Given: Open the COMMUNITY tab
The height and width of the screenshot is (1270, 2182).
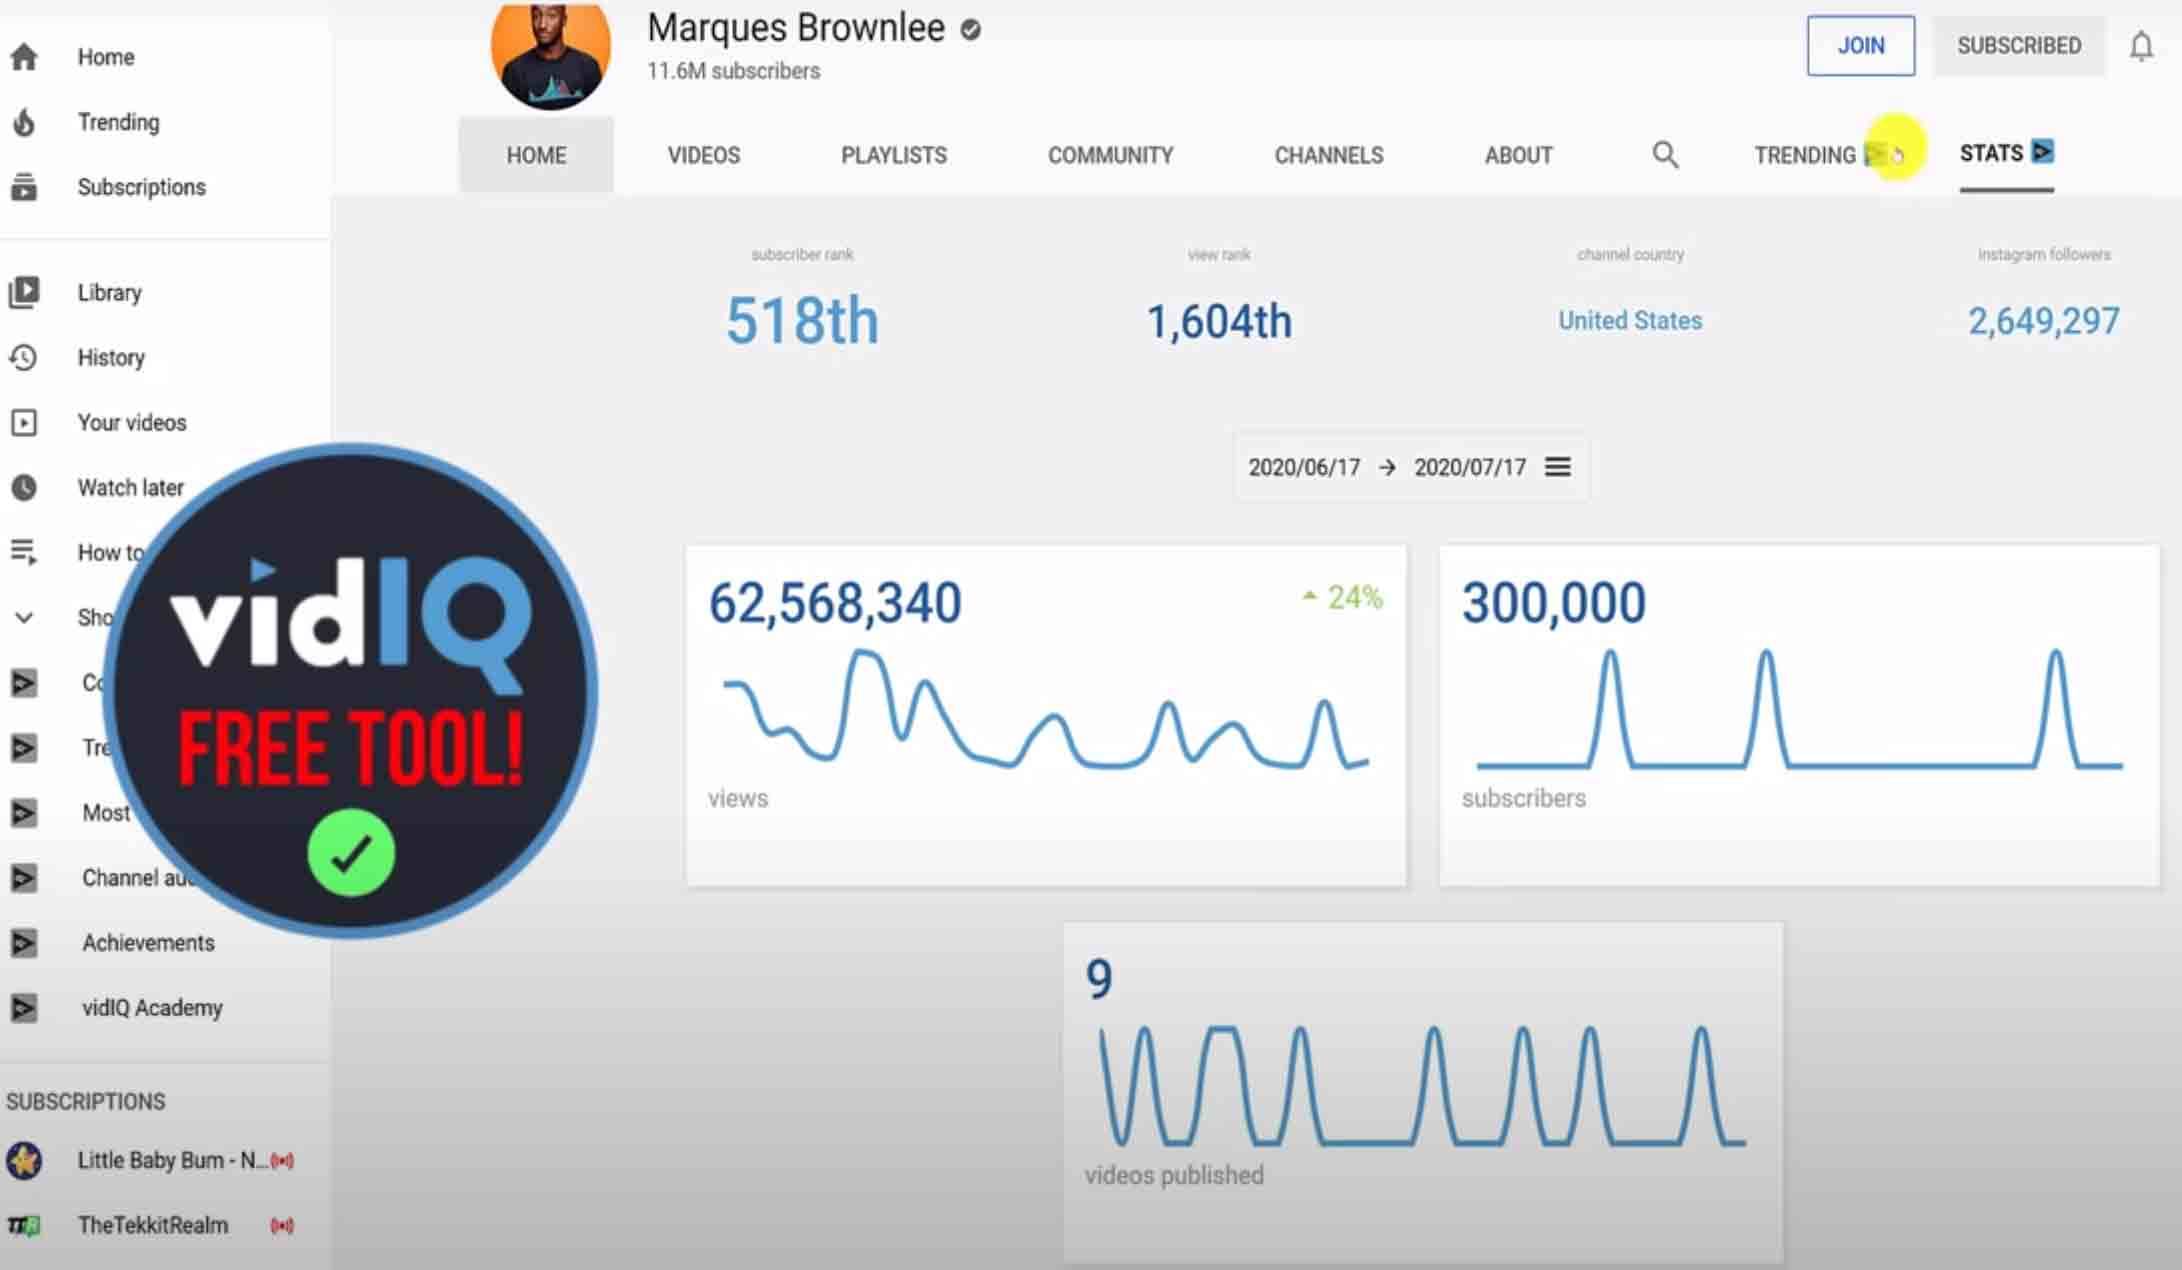Looking at the screenshot, I should (1110, 155).
